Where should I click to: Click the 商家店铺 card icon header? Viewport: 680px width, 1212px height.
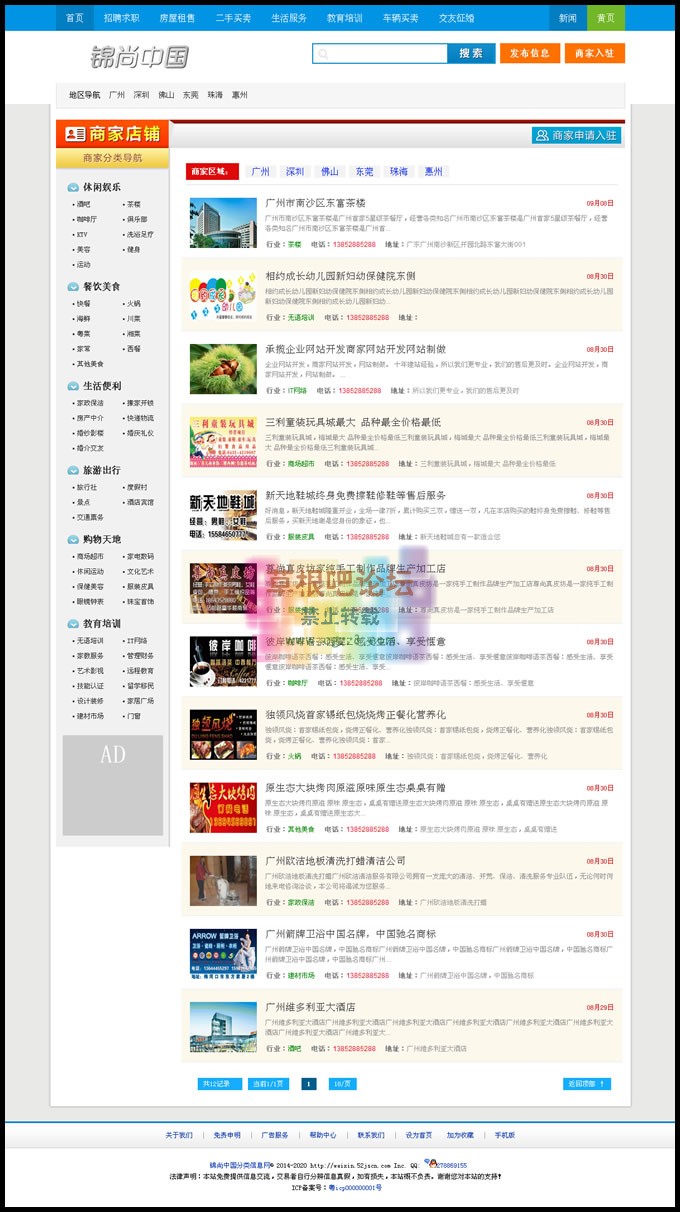(112, 133)
